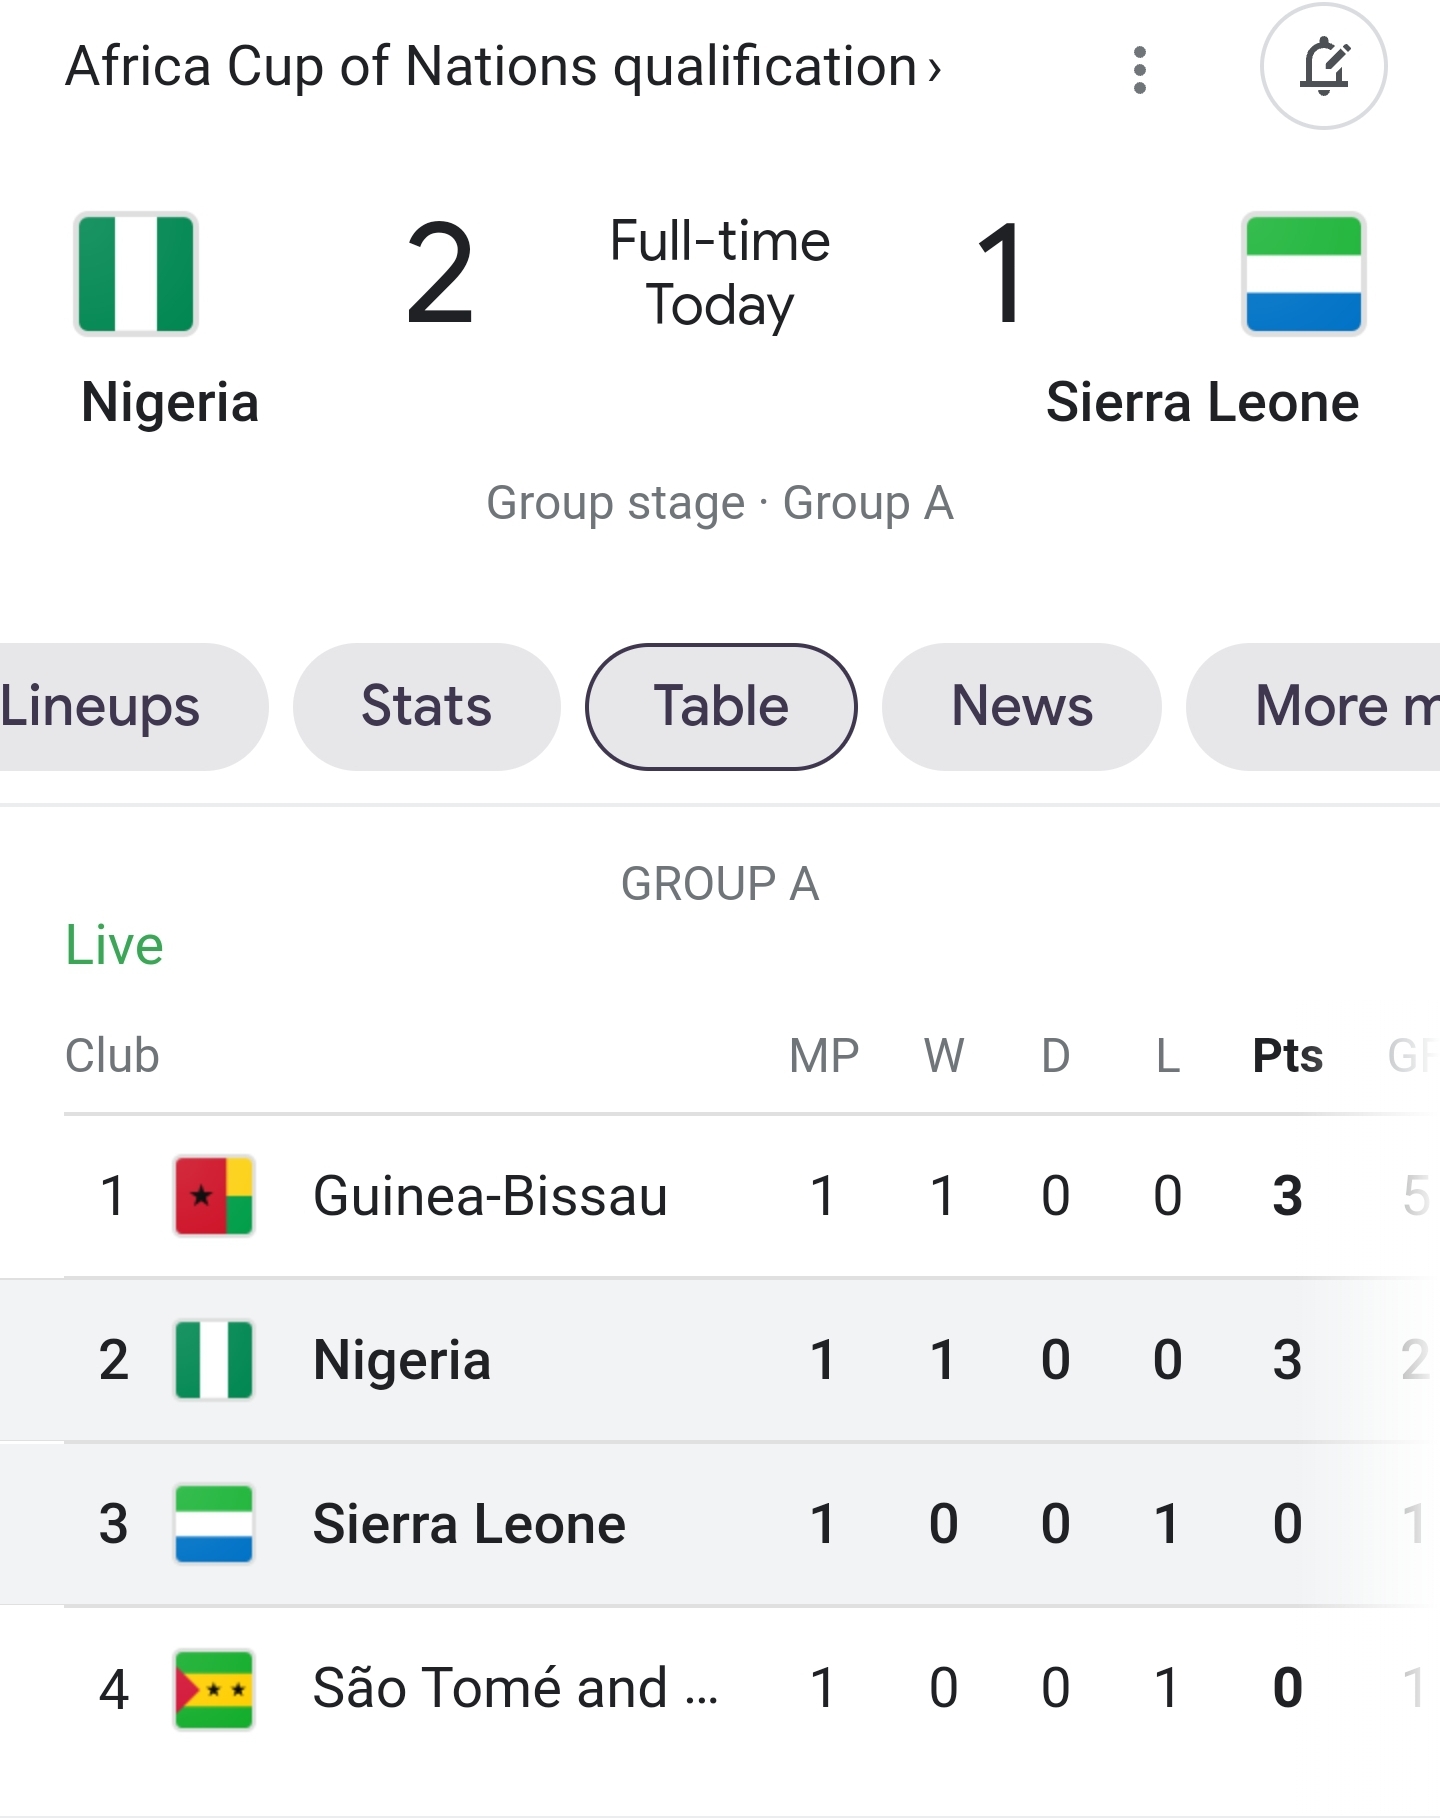This screenshot has height=1818, width=1440.
Task: Switch to the Stats tab
Action: 426,706
